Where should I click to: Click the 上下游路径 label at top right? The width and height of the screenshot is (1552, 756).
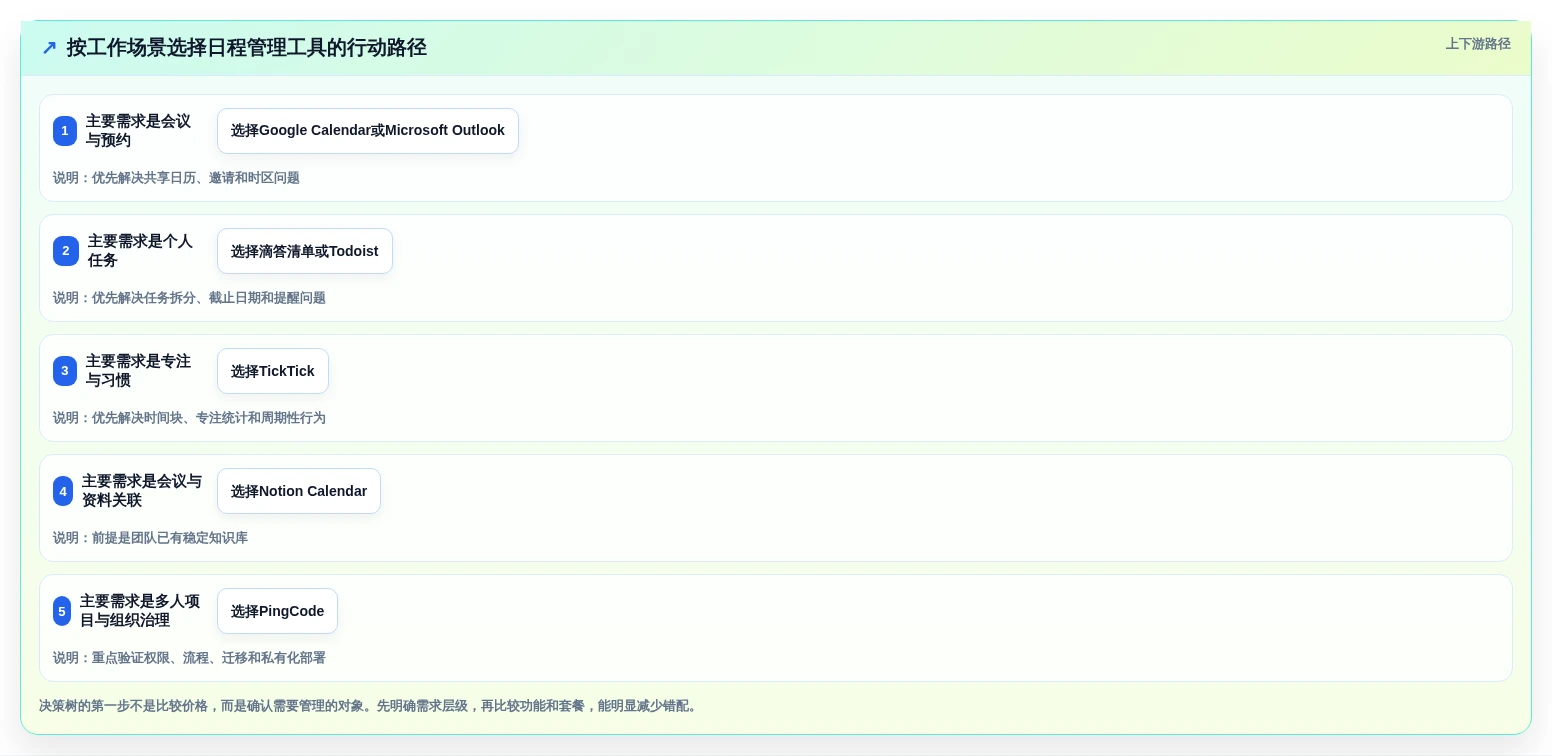1478,44
